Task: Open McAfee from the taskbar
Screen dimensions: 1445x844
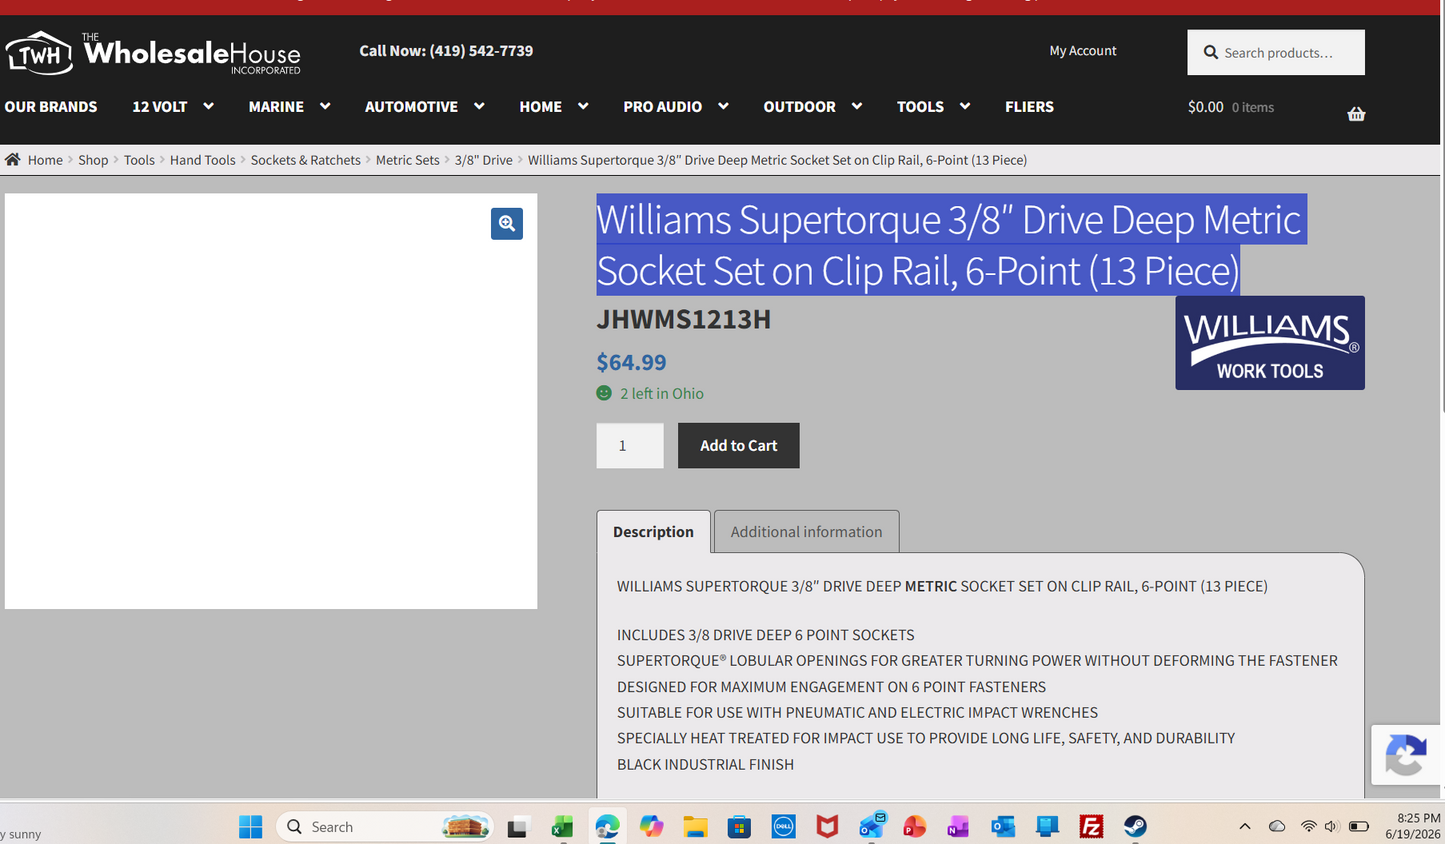Action: point(827,827)
